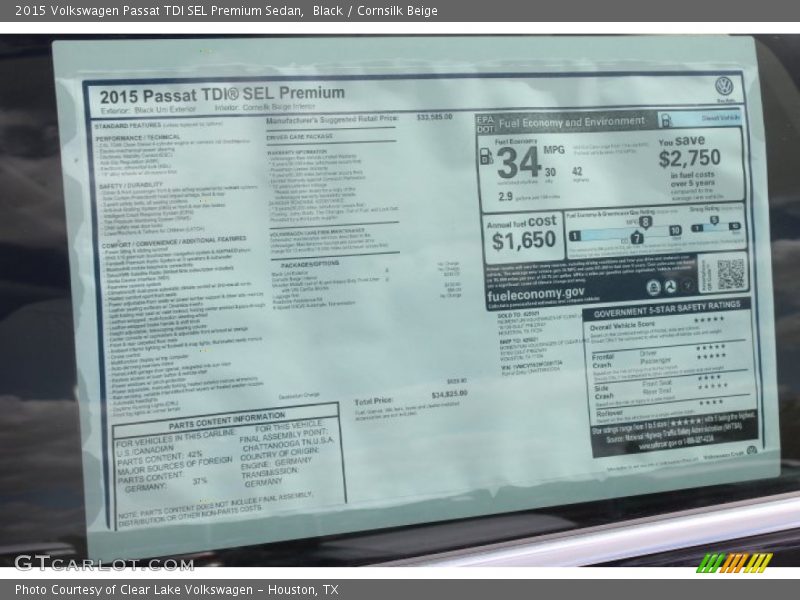Click the annual fuel cost '$1,650'

coord(524,241)
